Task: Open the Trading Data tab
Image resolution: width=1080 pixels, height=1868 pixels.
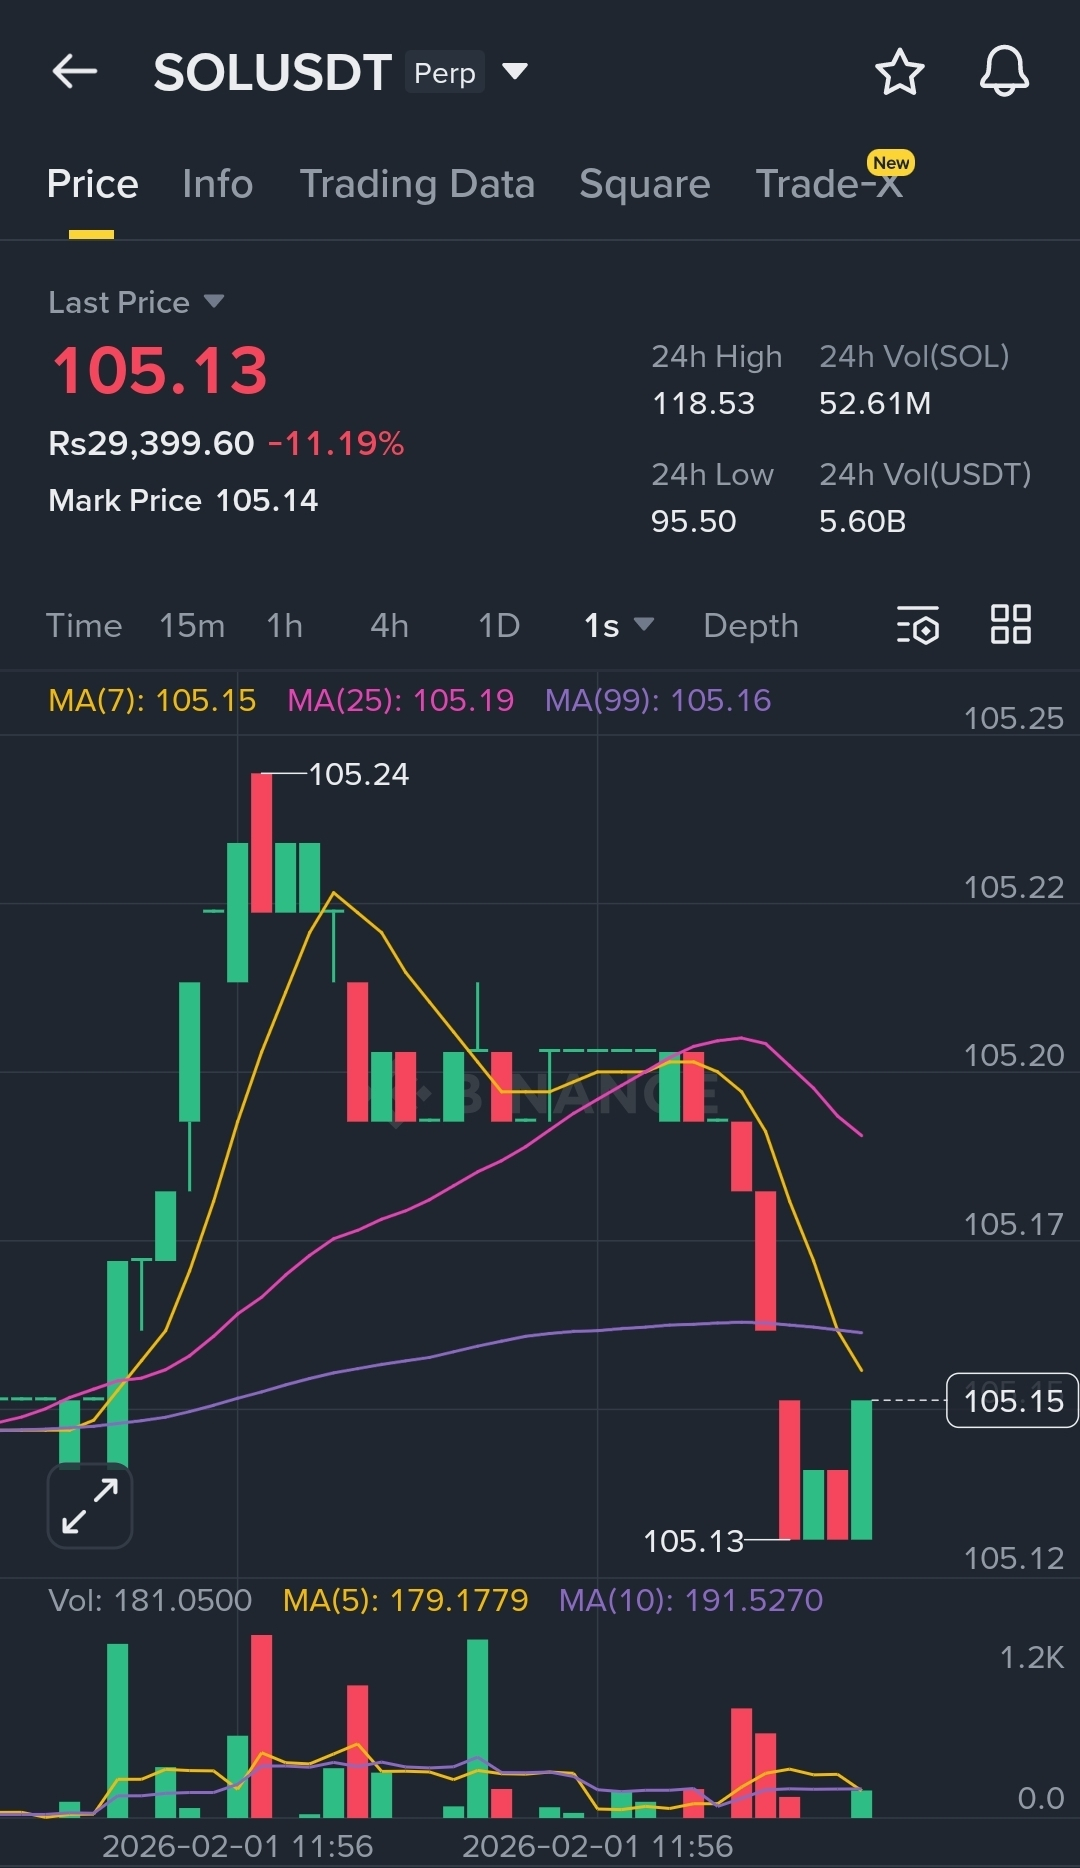Action: point(417,184)
